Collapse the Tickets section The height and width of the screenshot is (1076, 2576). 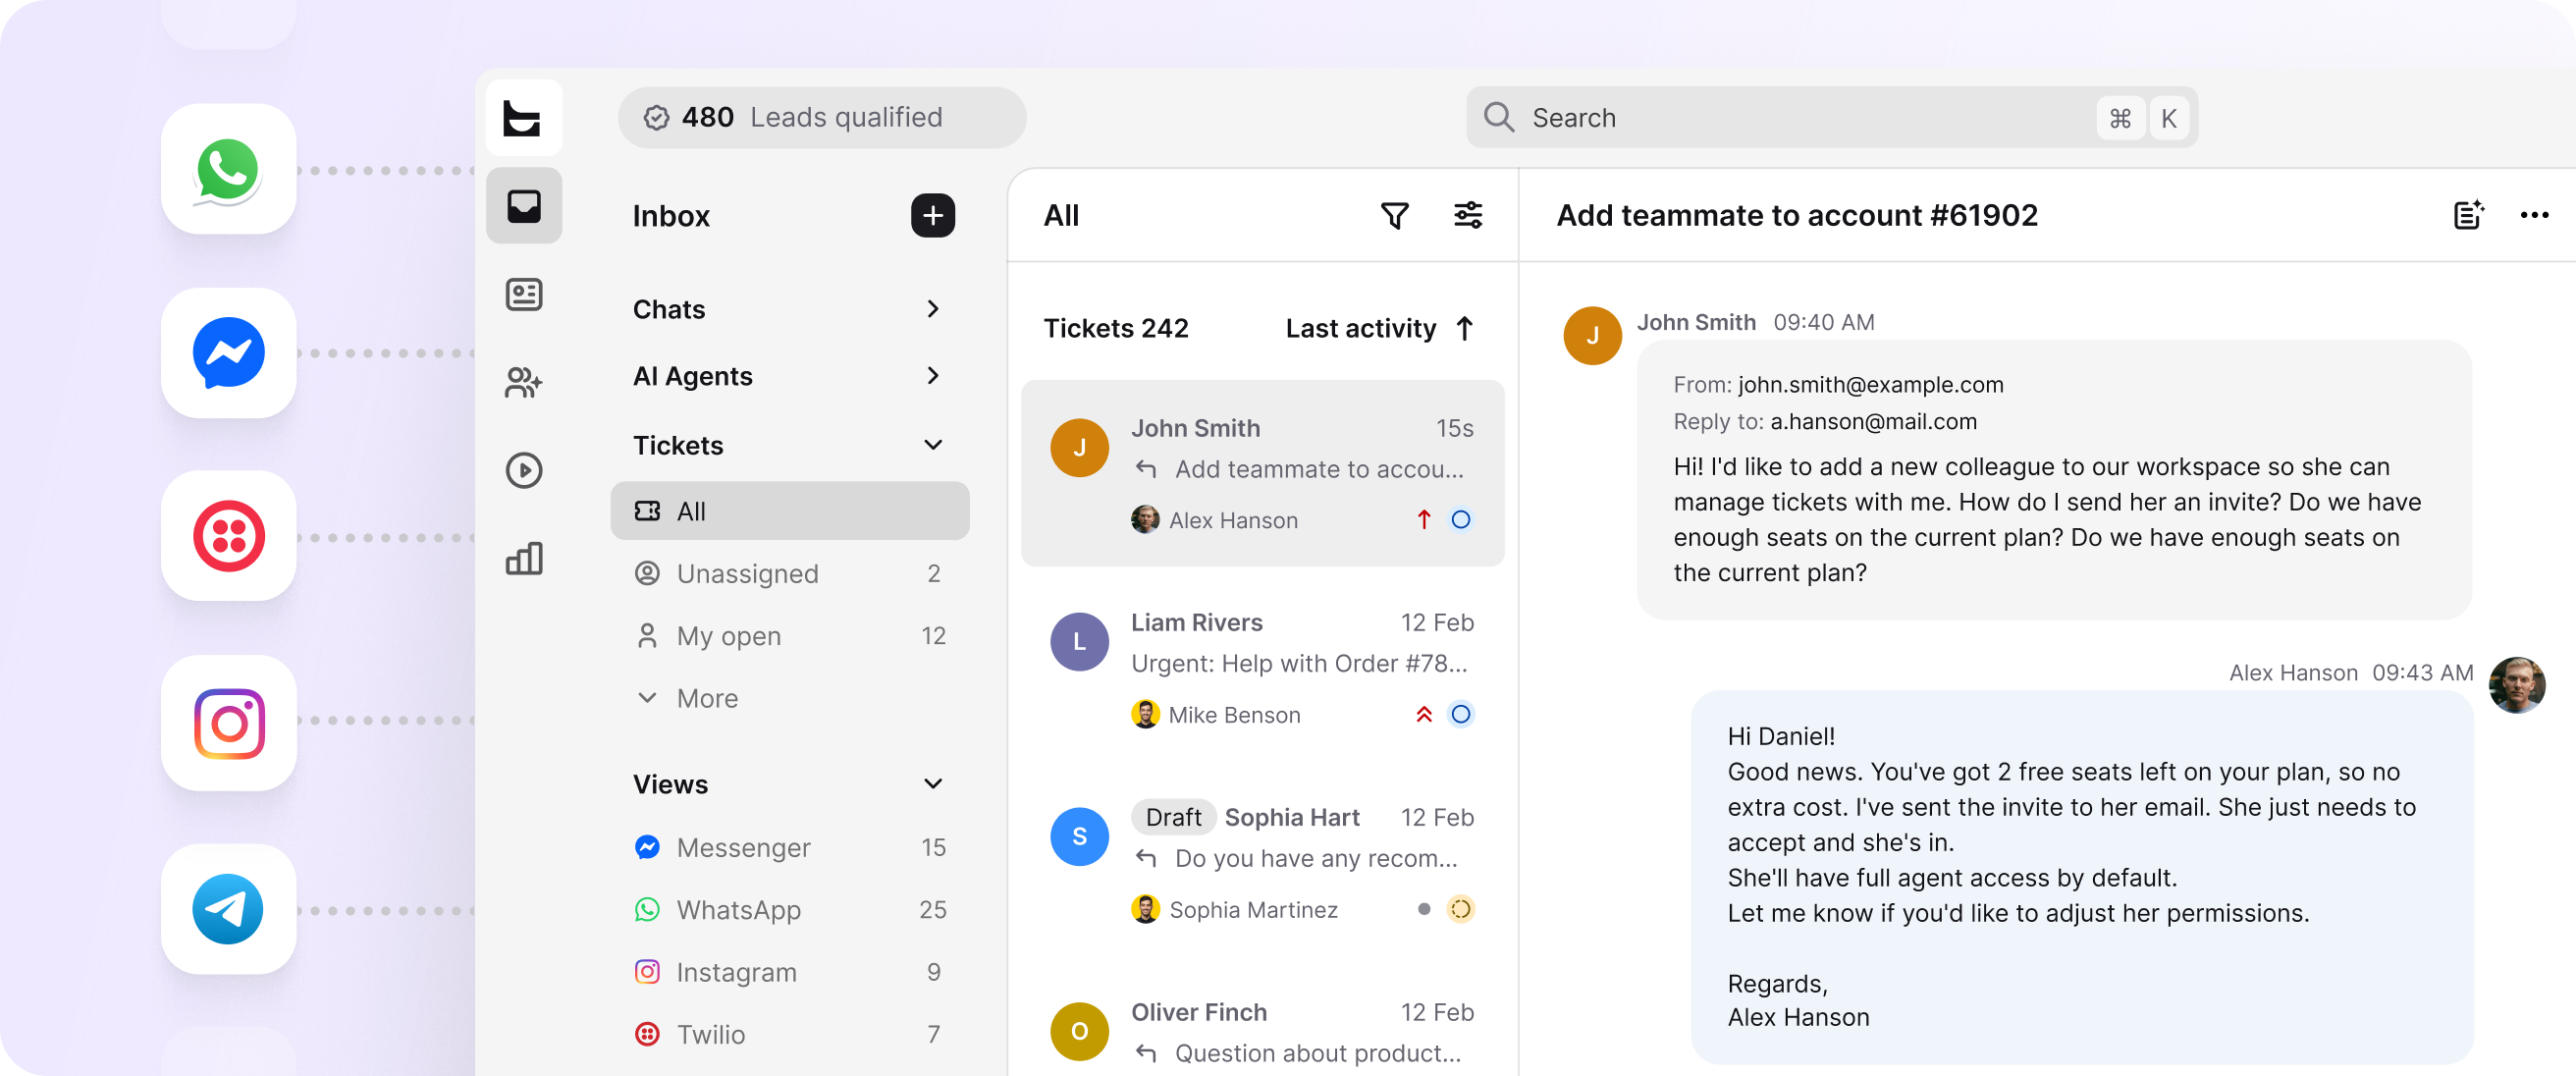tap(789, 445)
